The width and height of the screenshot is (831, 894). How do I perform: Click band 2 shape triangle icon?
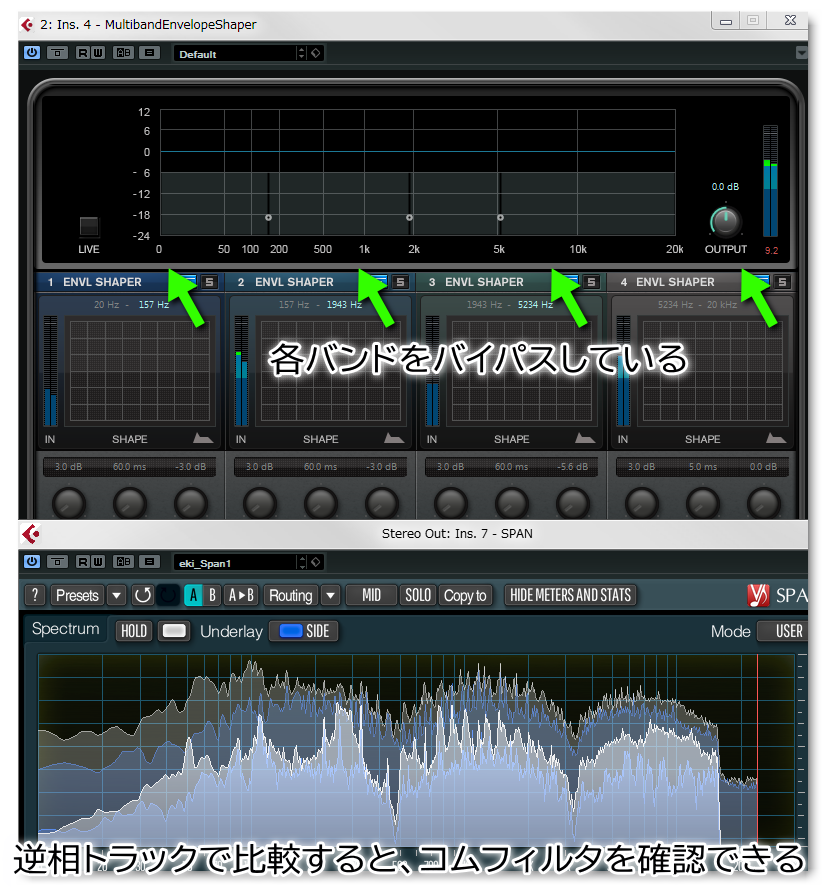393,438
